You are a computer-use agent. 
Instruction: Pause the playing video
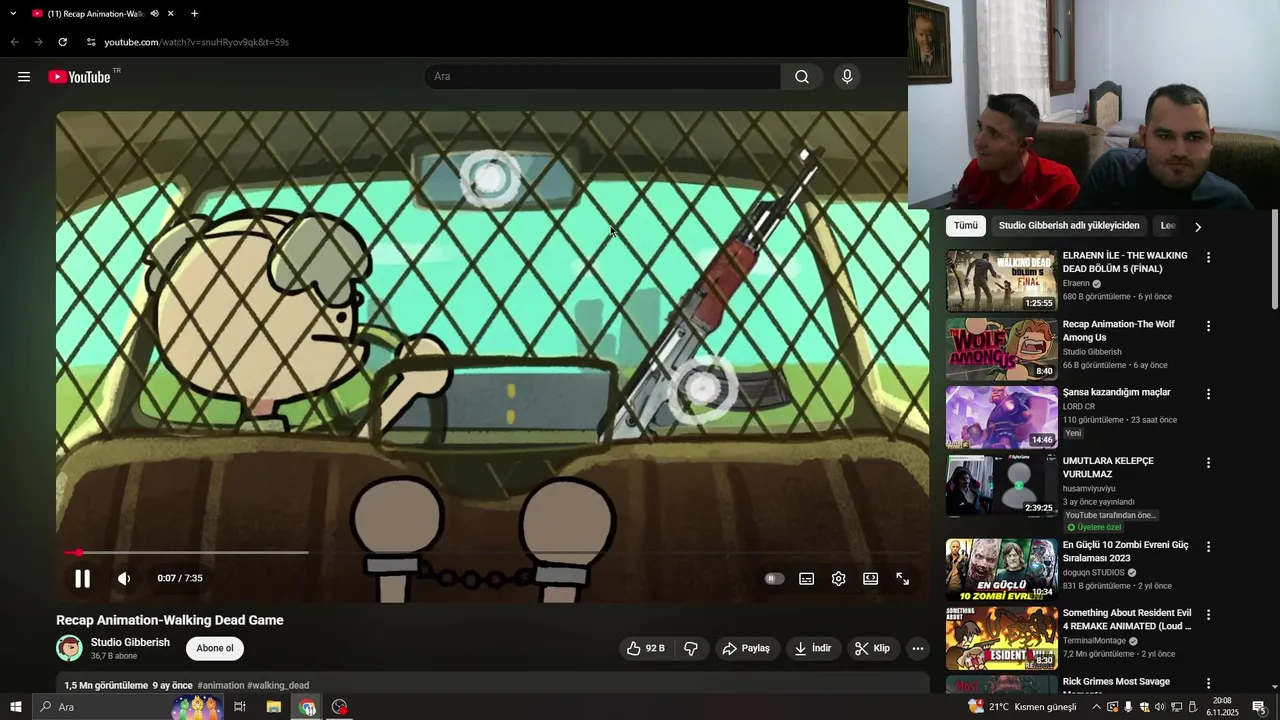click(82, 578)
